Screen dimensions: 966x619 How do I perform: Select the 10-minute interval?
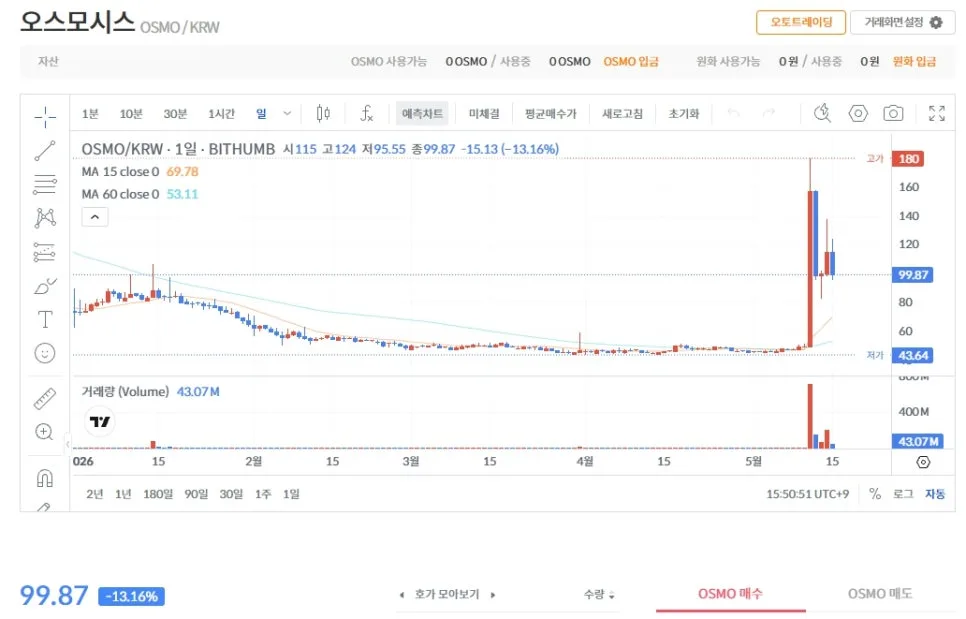tap(131, 114)
